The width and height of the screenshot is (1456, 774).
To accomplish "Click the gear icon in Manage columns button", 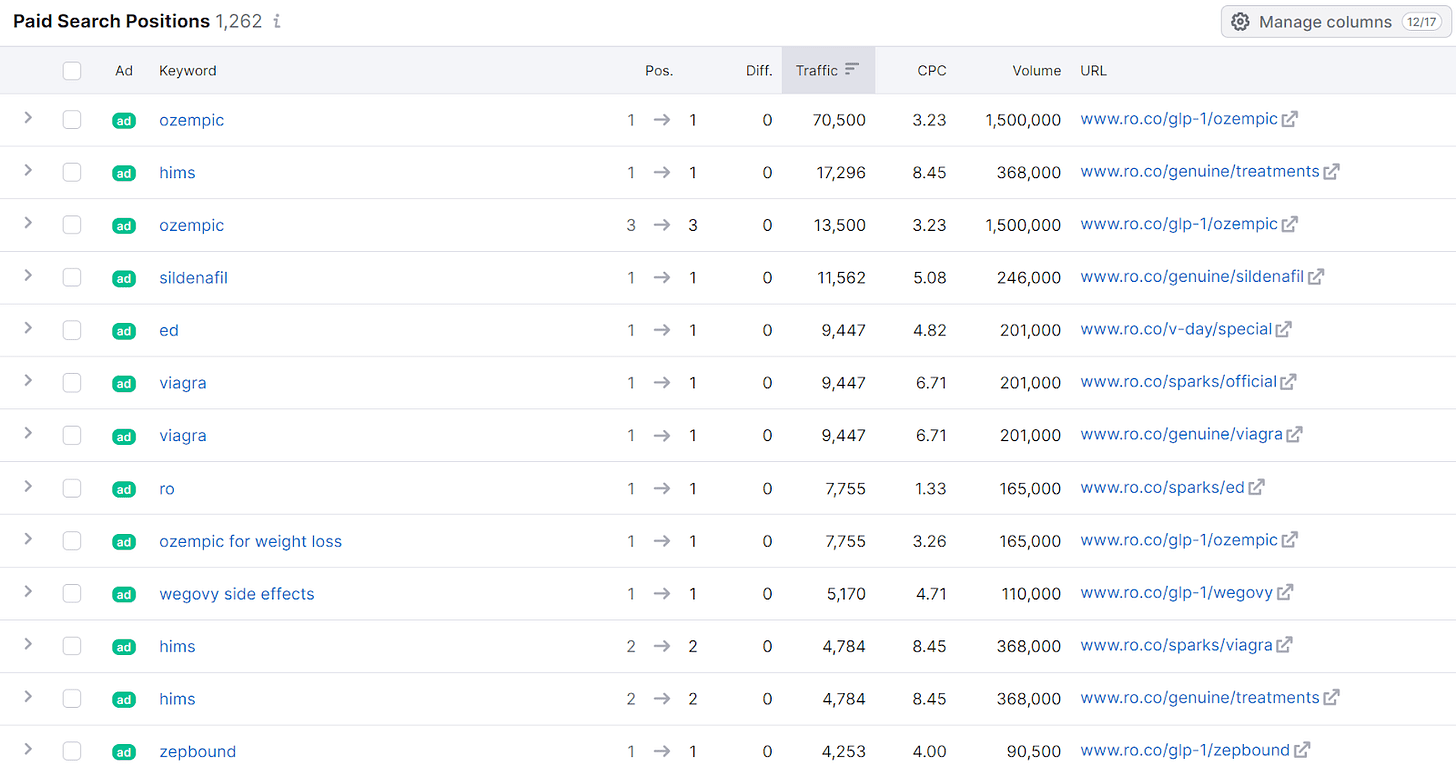I will coord(1240,21).
